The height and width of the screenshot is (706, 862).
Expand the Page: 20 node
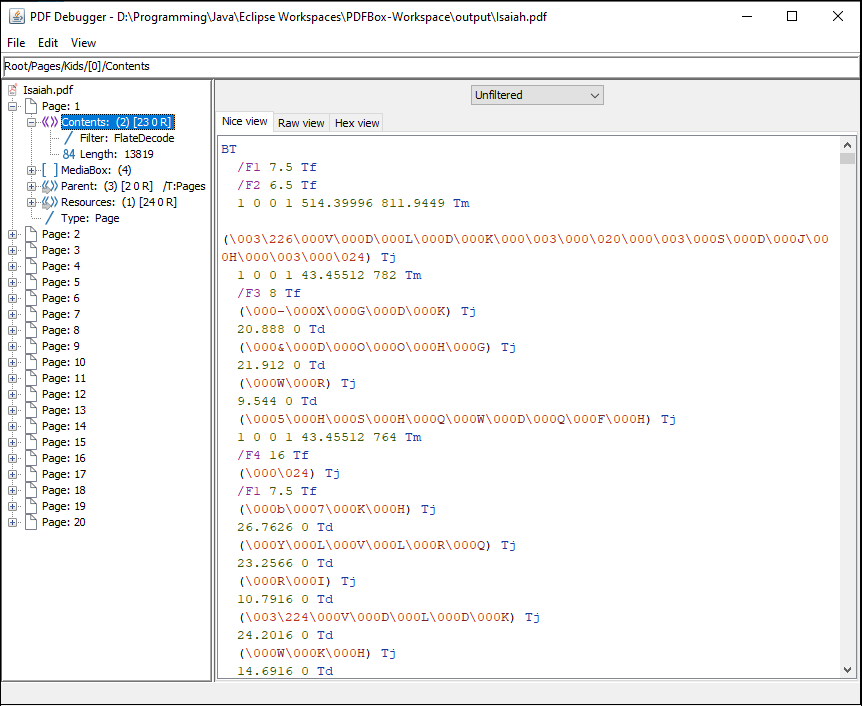click(x=13, y=522)
